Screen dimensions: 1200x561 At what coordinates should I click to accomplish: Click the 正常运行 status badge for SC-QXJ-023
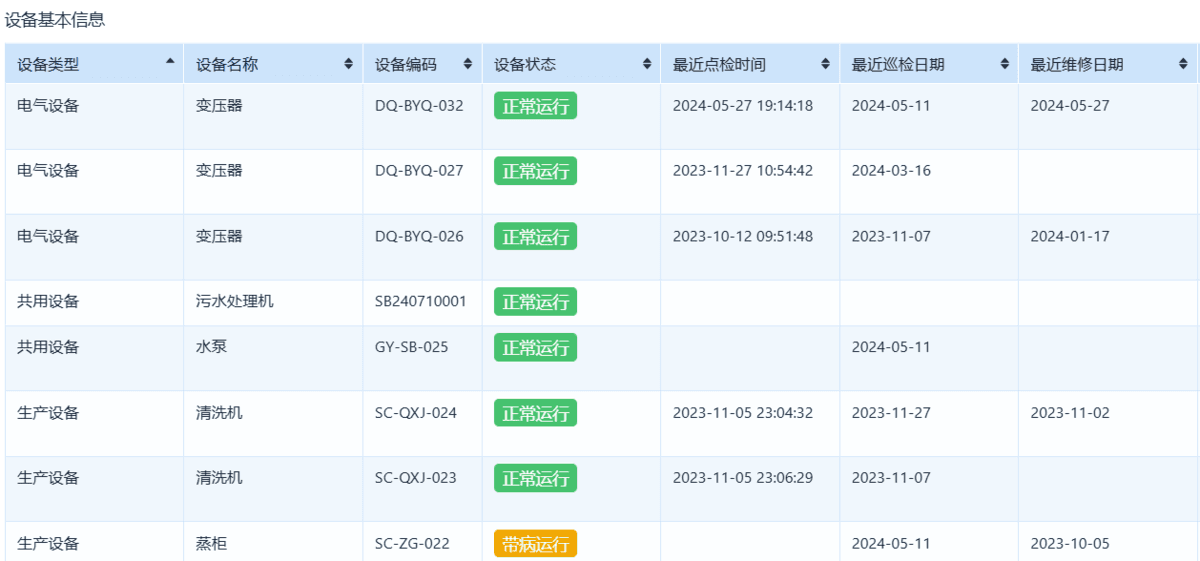[535, 478]
